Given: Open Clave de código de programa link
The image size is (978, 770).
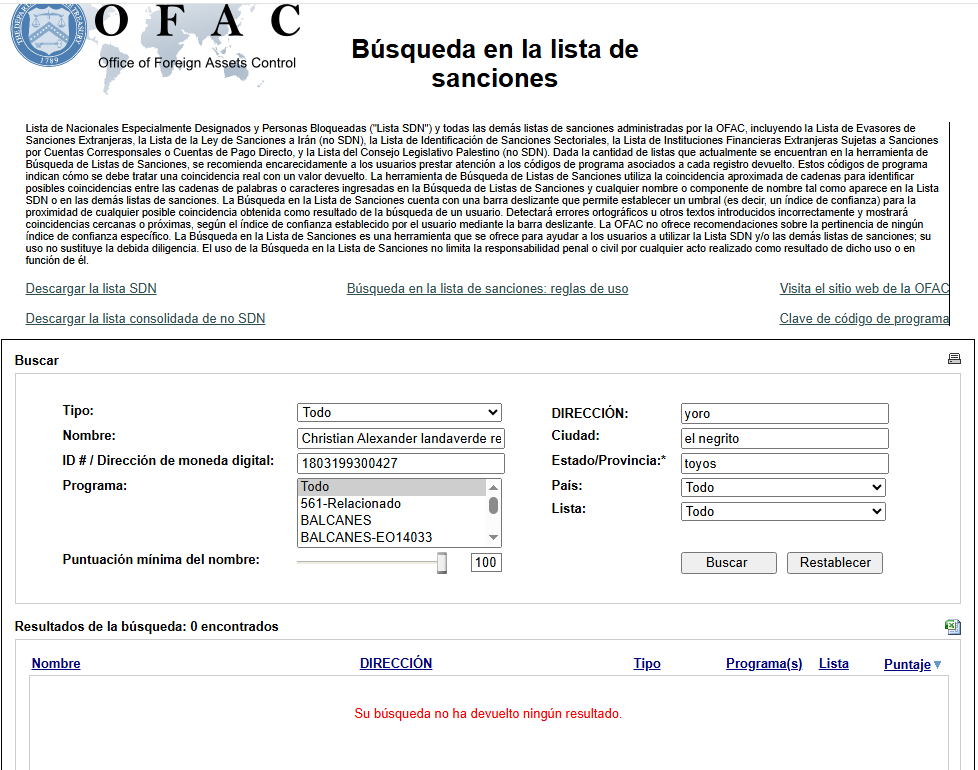Looking at the screenshot, I should tap(863, 319).
